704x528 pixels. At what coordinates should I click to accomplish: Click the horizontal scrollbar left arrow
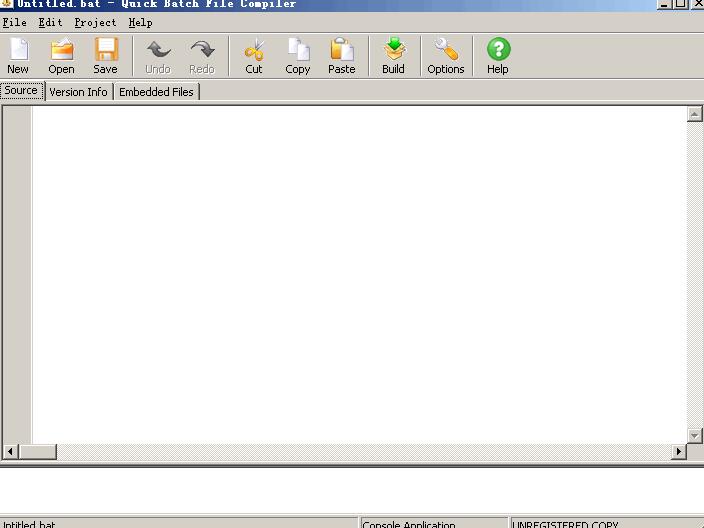pyautogui.click(x=10, y=452)
